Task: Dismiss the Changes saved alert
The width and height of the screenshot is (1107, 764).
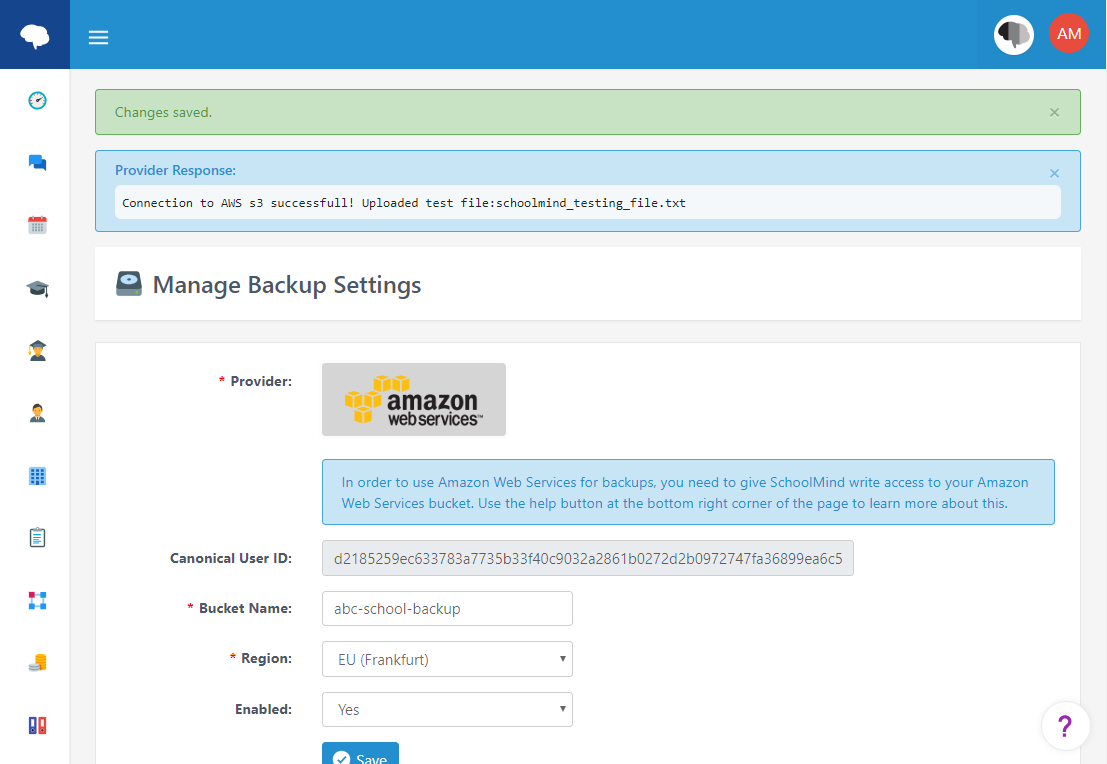Action: click(1054, 112)
